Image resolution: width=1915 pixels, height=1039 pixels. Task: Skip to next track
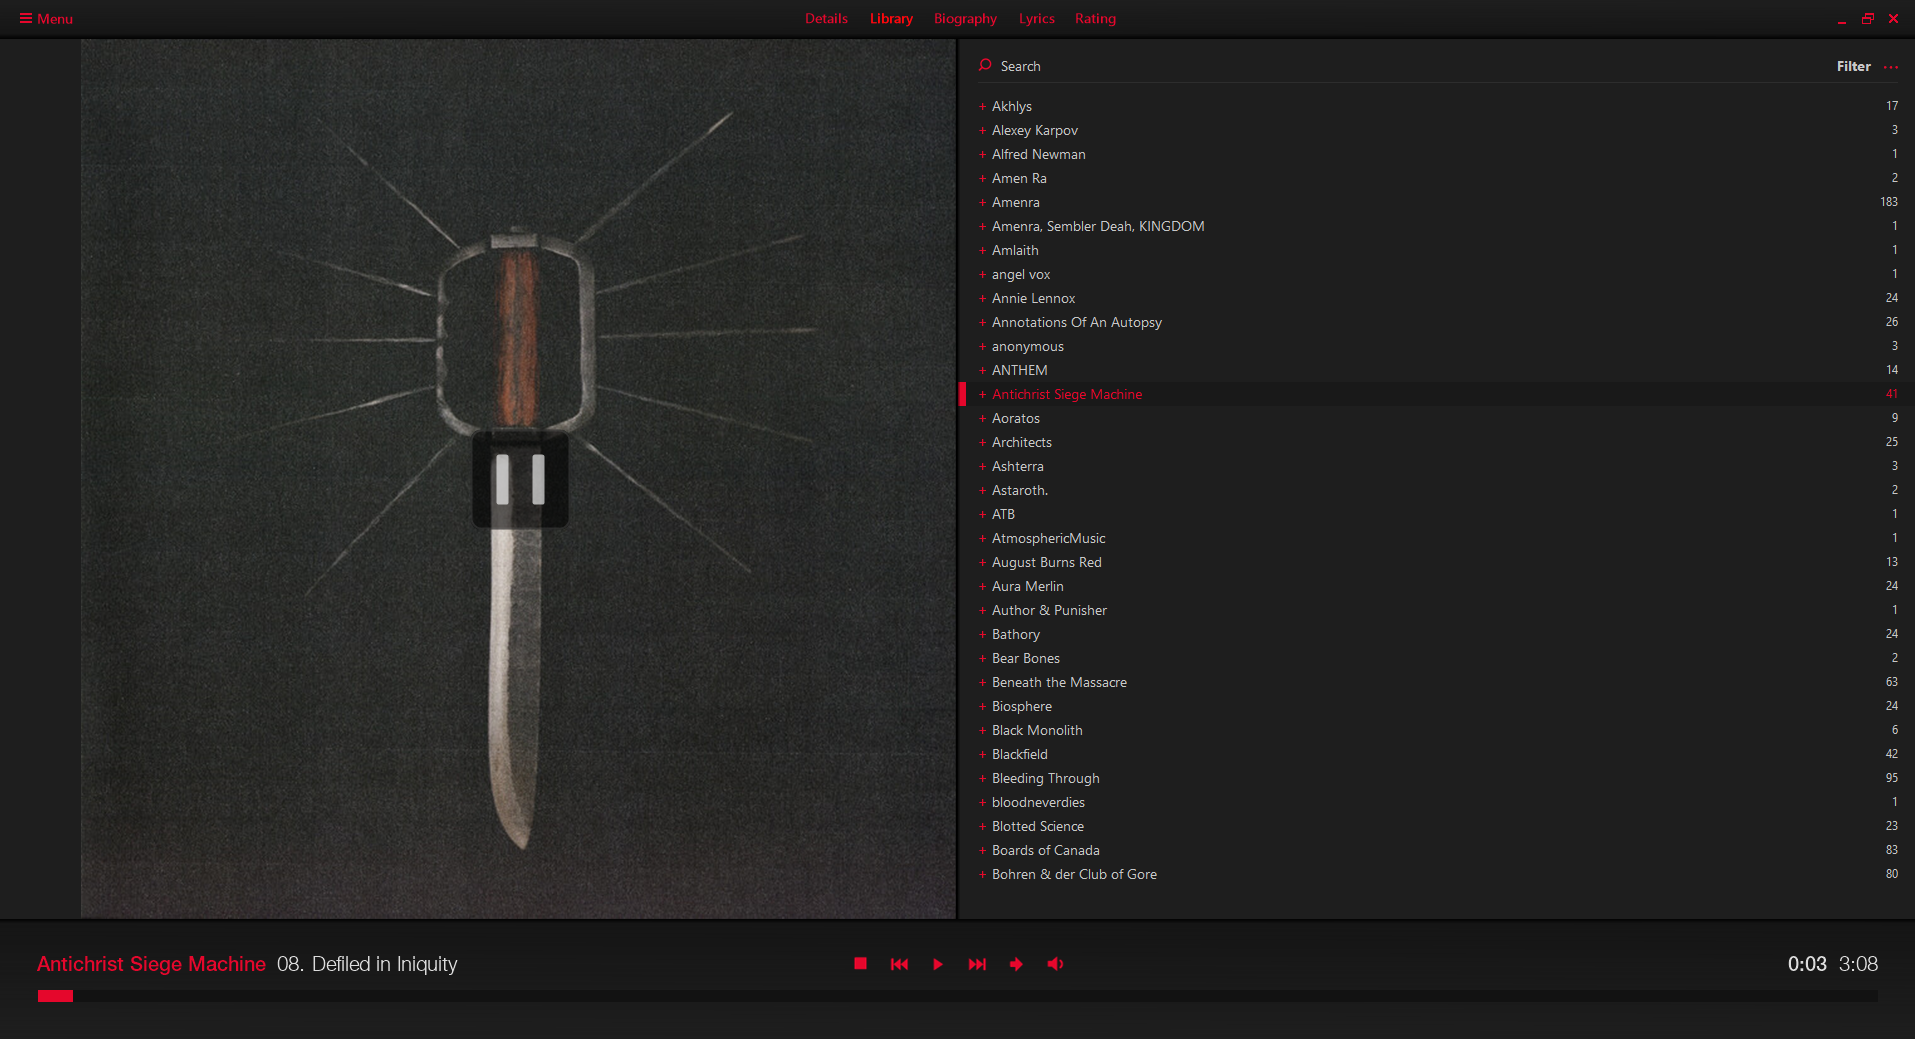[x=977, y=964]
